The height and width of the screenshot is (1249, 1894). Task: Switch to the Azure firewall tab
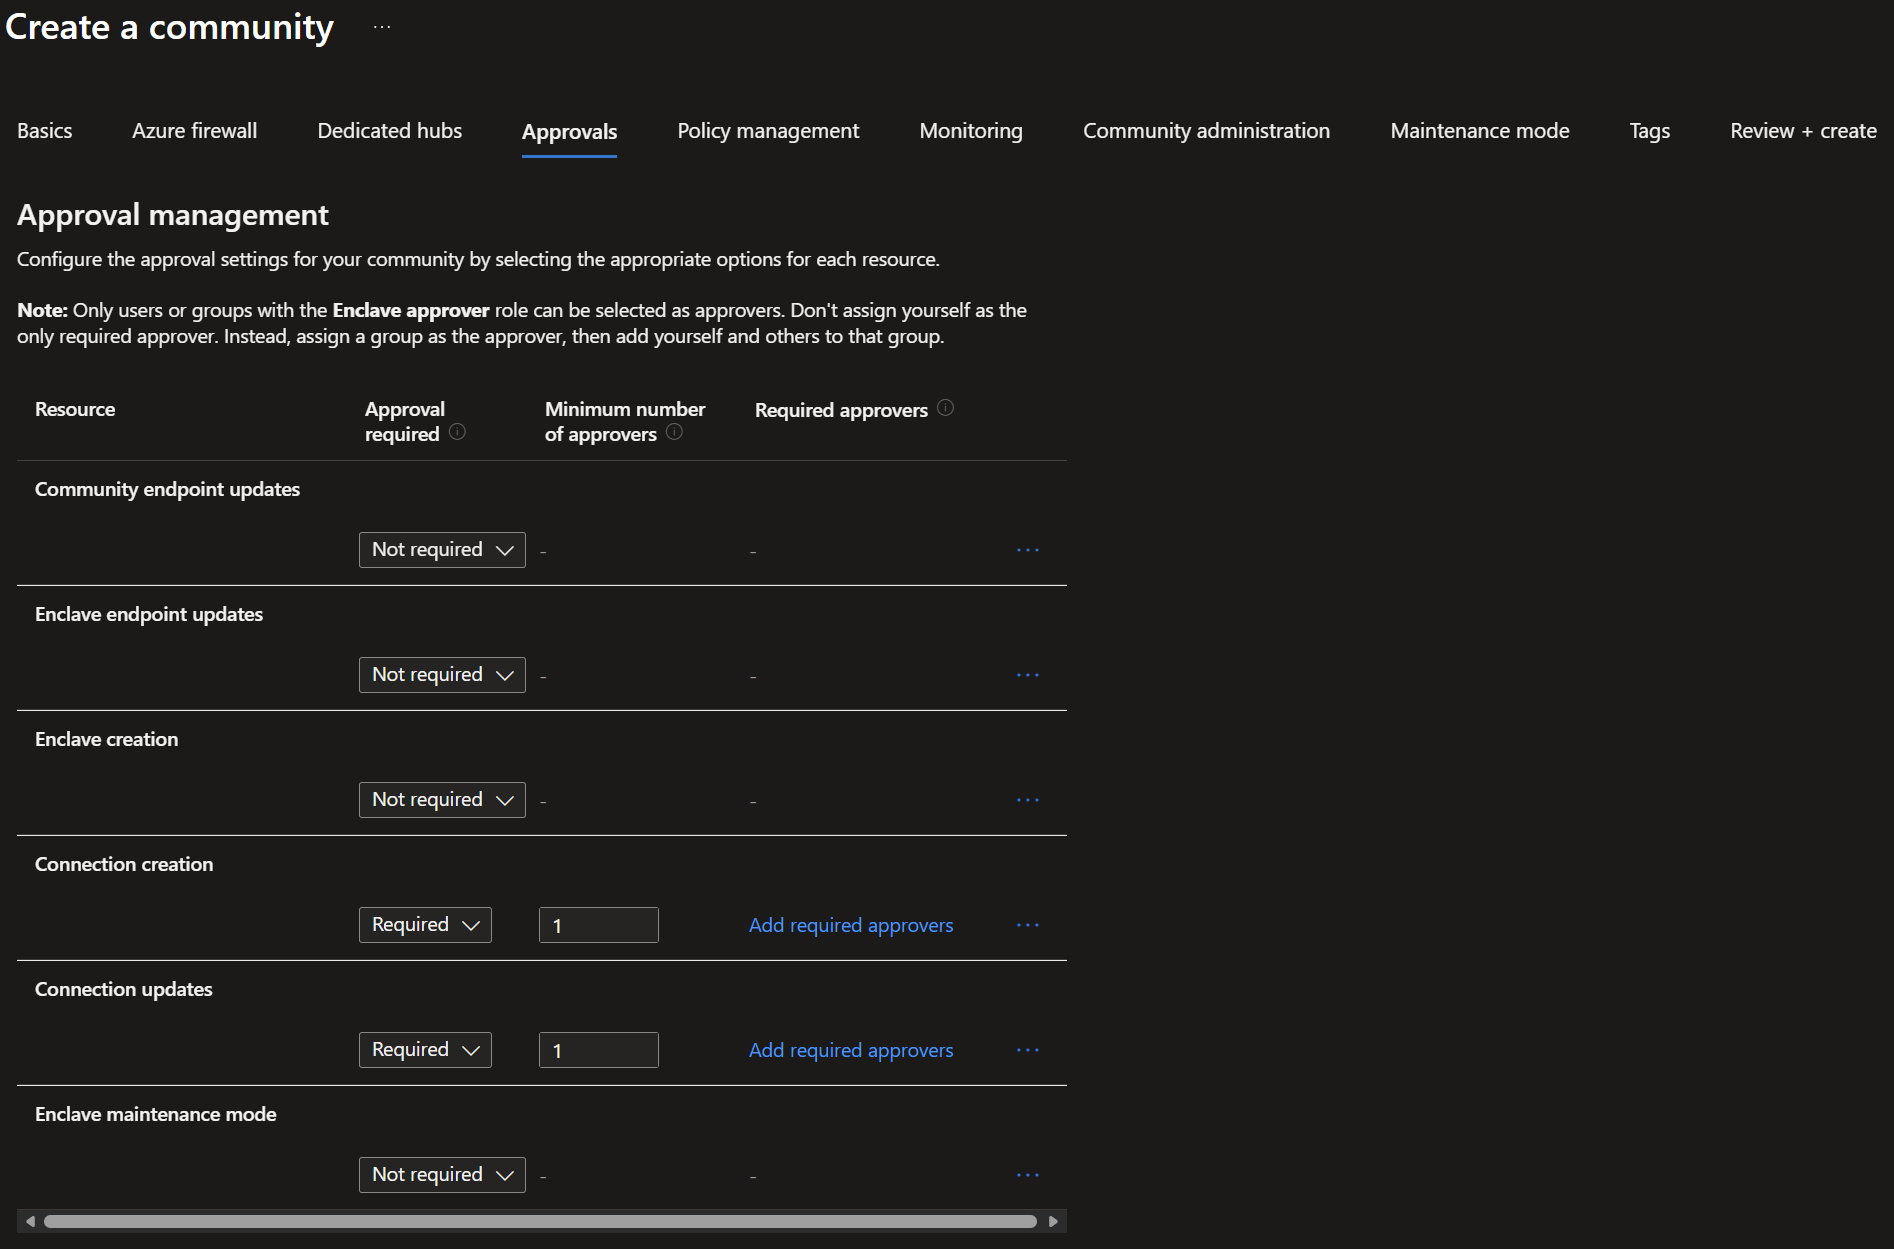click(x=195, y=131)
